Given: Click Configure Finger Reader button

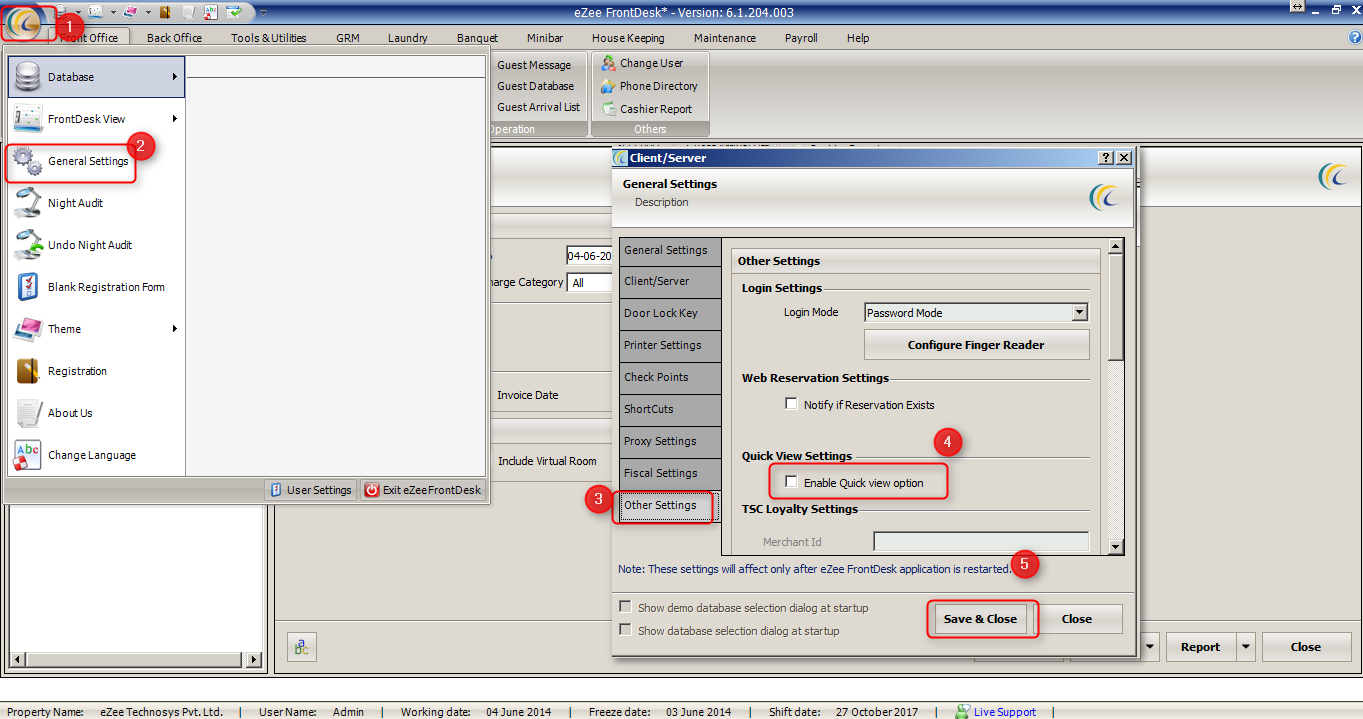Looking at the screenshot, I should (x=976, y=345).
